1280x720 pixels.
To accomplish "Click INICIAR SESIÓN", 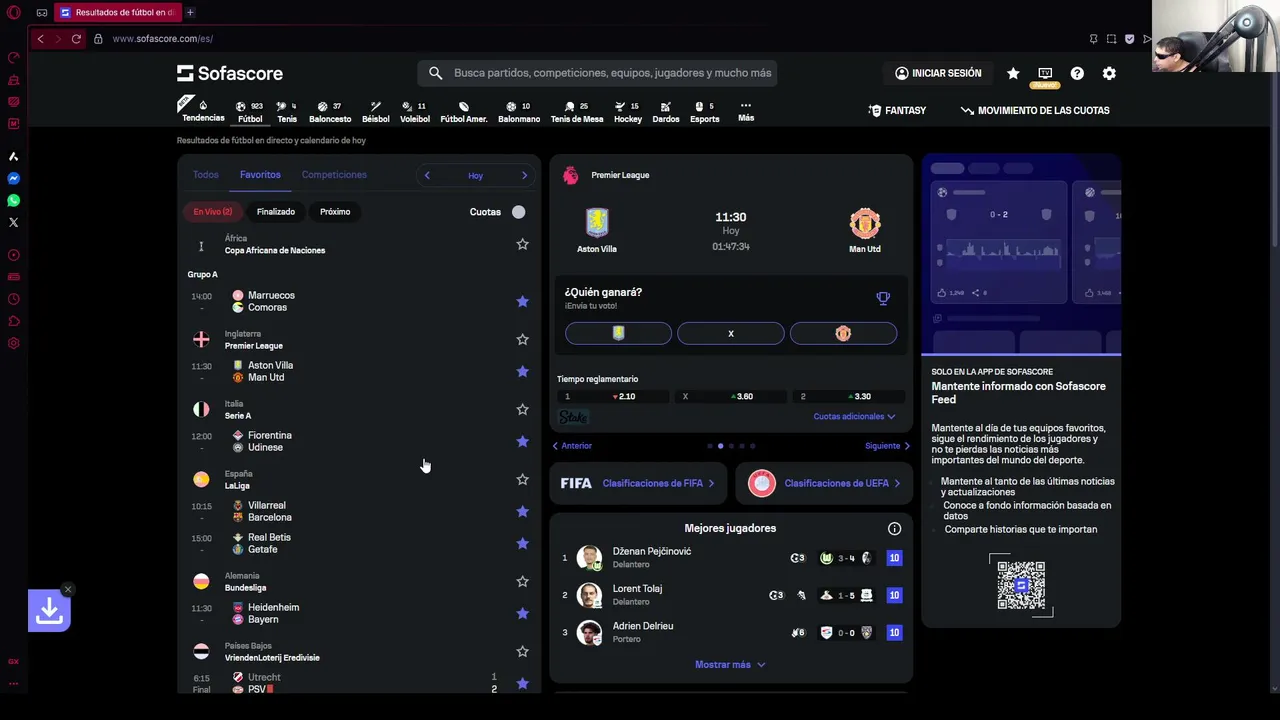I will click(938, 73).
